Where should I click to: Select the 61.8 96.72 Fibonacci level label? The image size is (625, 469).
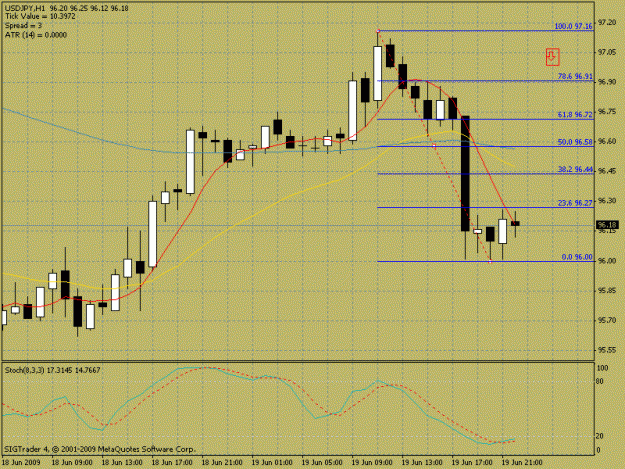pos(575,115)
